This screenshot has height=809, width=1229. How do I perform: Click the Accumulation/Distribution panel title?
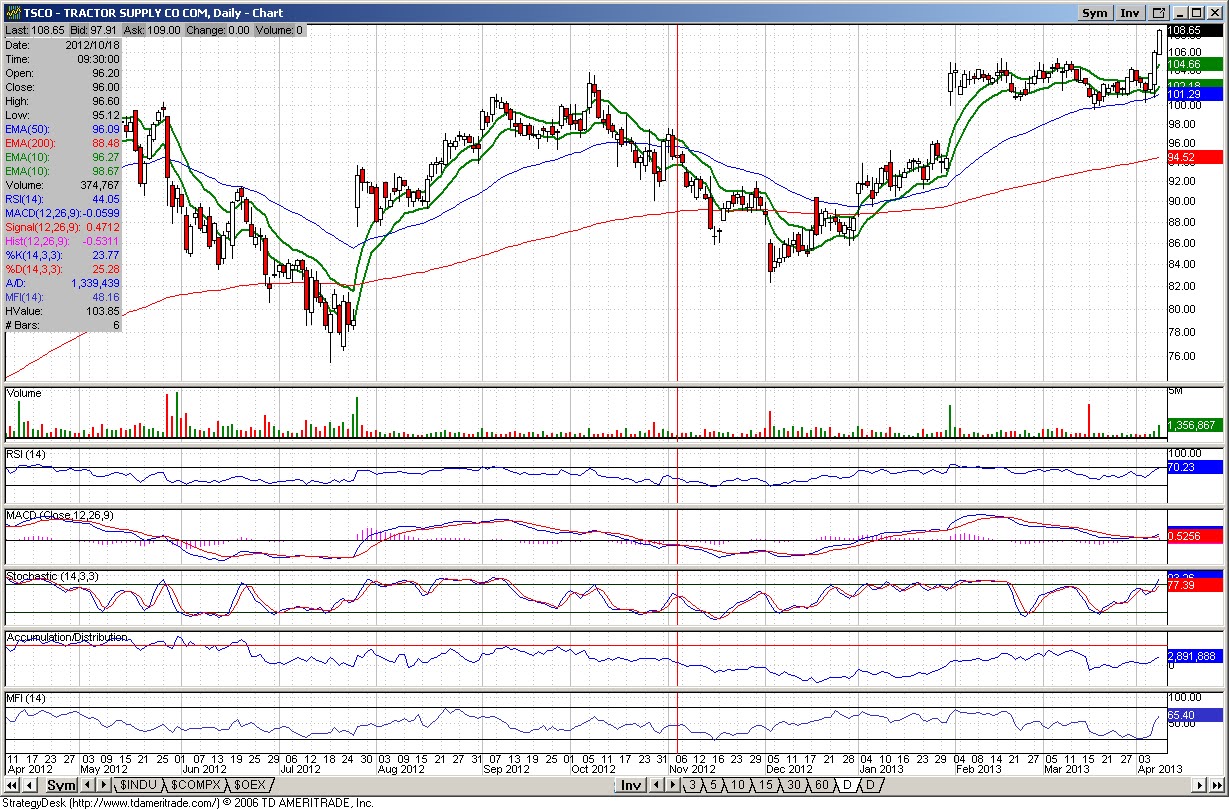[x=67, y=637]
